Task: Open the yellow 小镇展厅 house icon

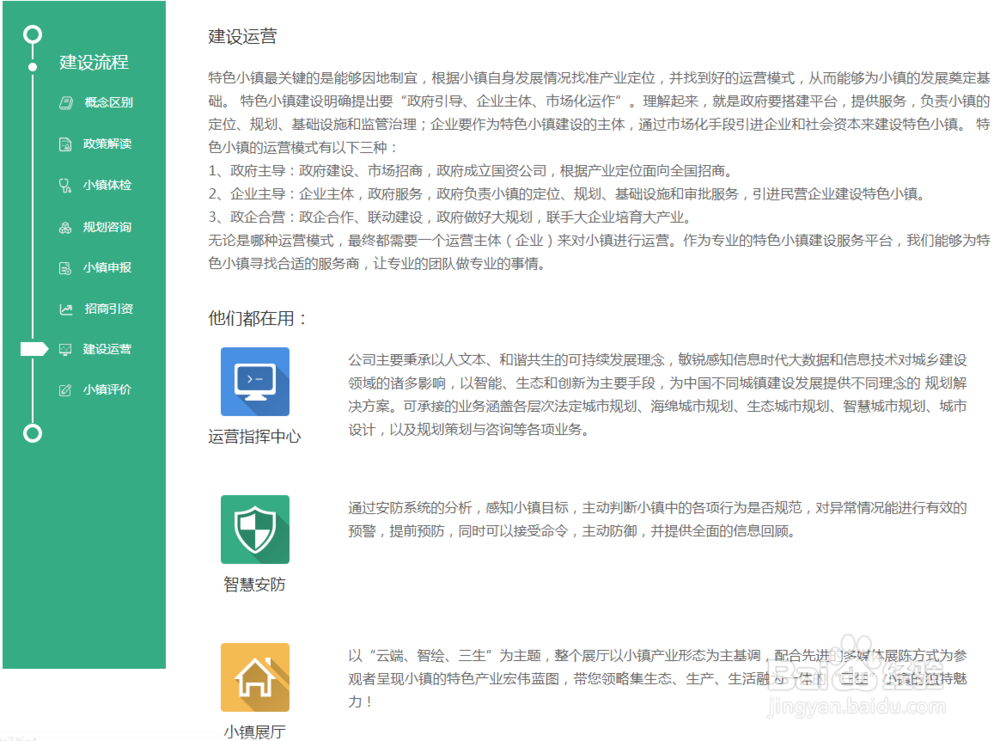Action: click(255, 677)
